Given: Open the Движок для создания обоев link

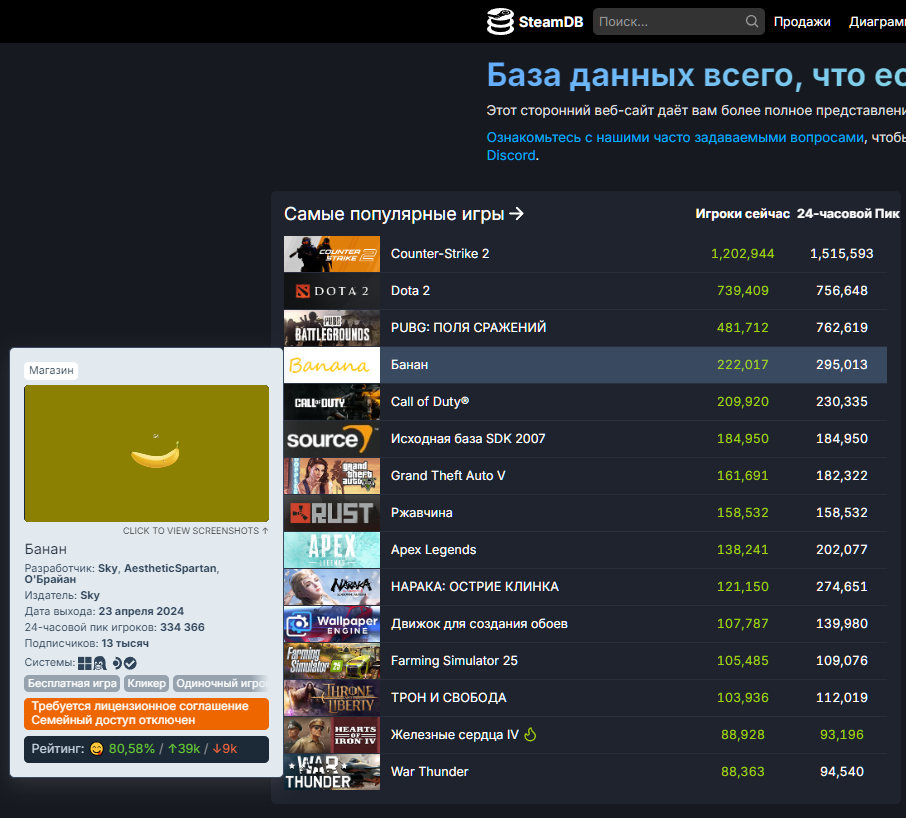Looking at the screenshot, I should (x=479, y=623).
